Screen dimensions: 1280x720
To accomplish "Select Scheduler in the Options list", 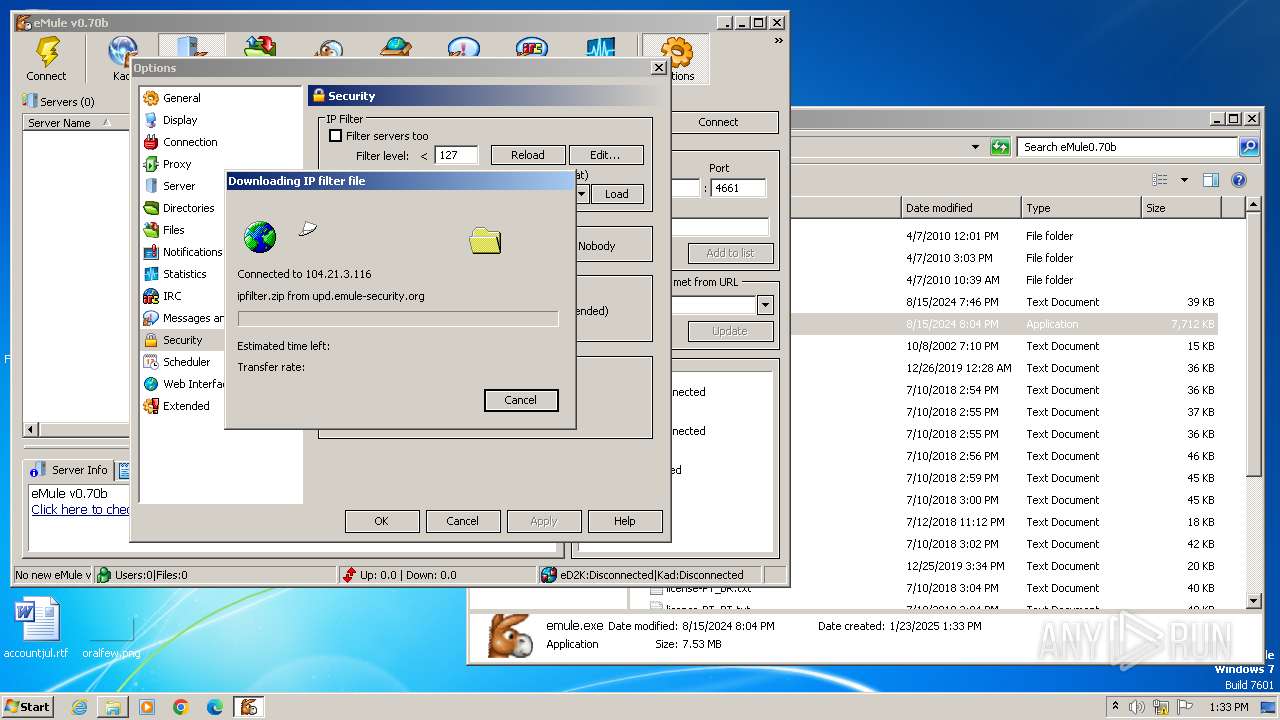I will (186, 362).
